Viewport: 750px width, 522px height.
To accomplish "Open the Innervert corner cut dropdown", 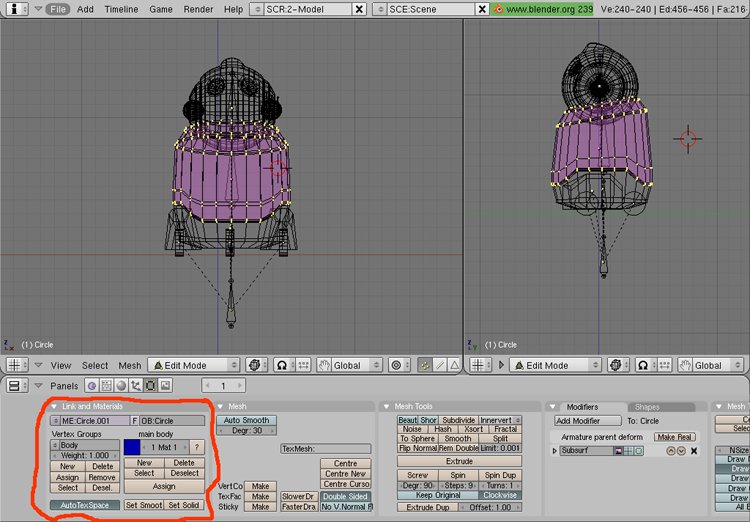I will click(500, 420).
